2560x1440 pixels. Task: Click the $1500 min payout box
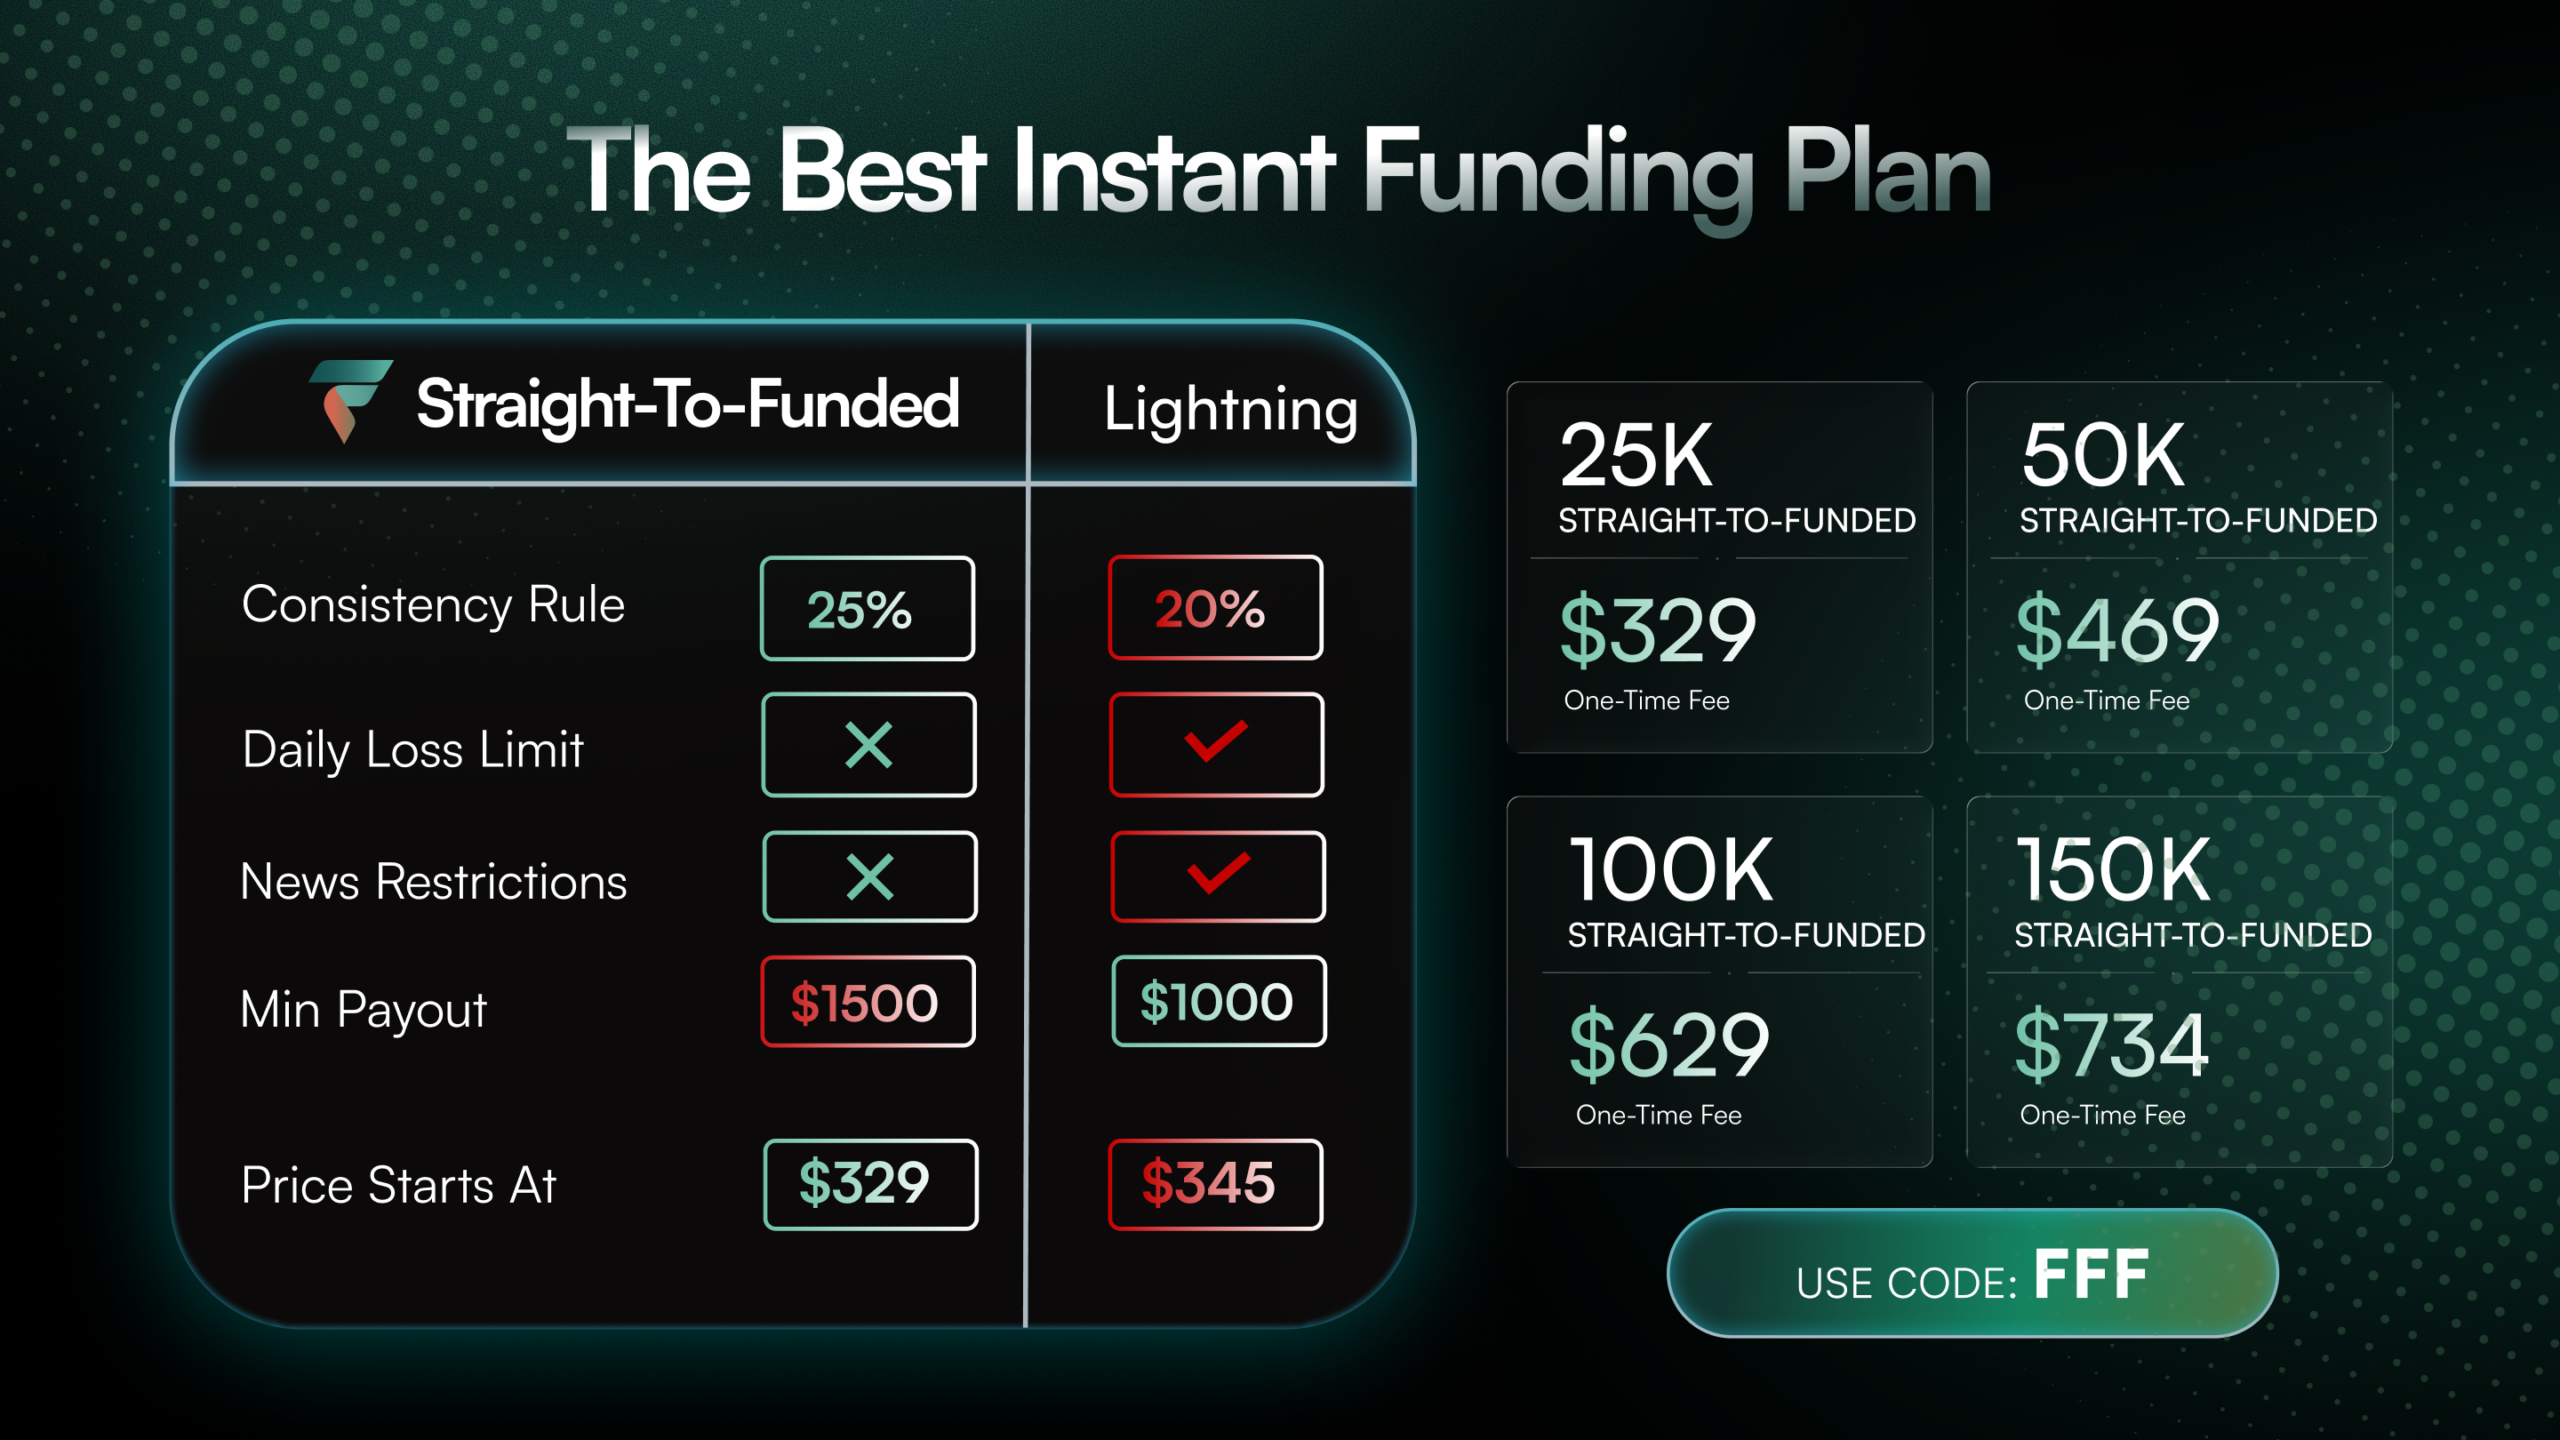(867, 1002)
